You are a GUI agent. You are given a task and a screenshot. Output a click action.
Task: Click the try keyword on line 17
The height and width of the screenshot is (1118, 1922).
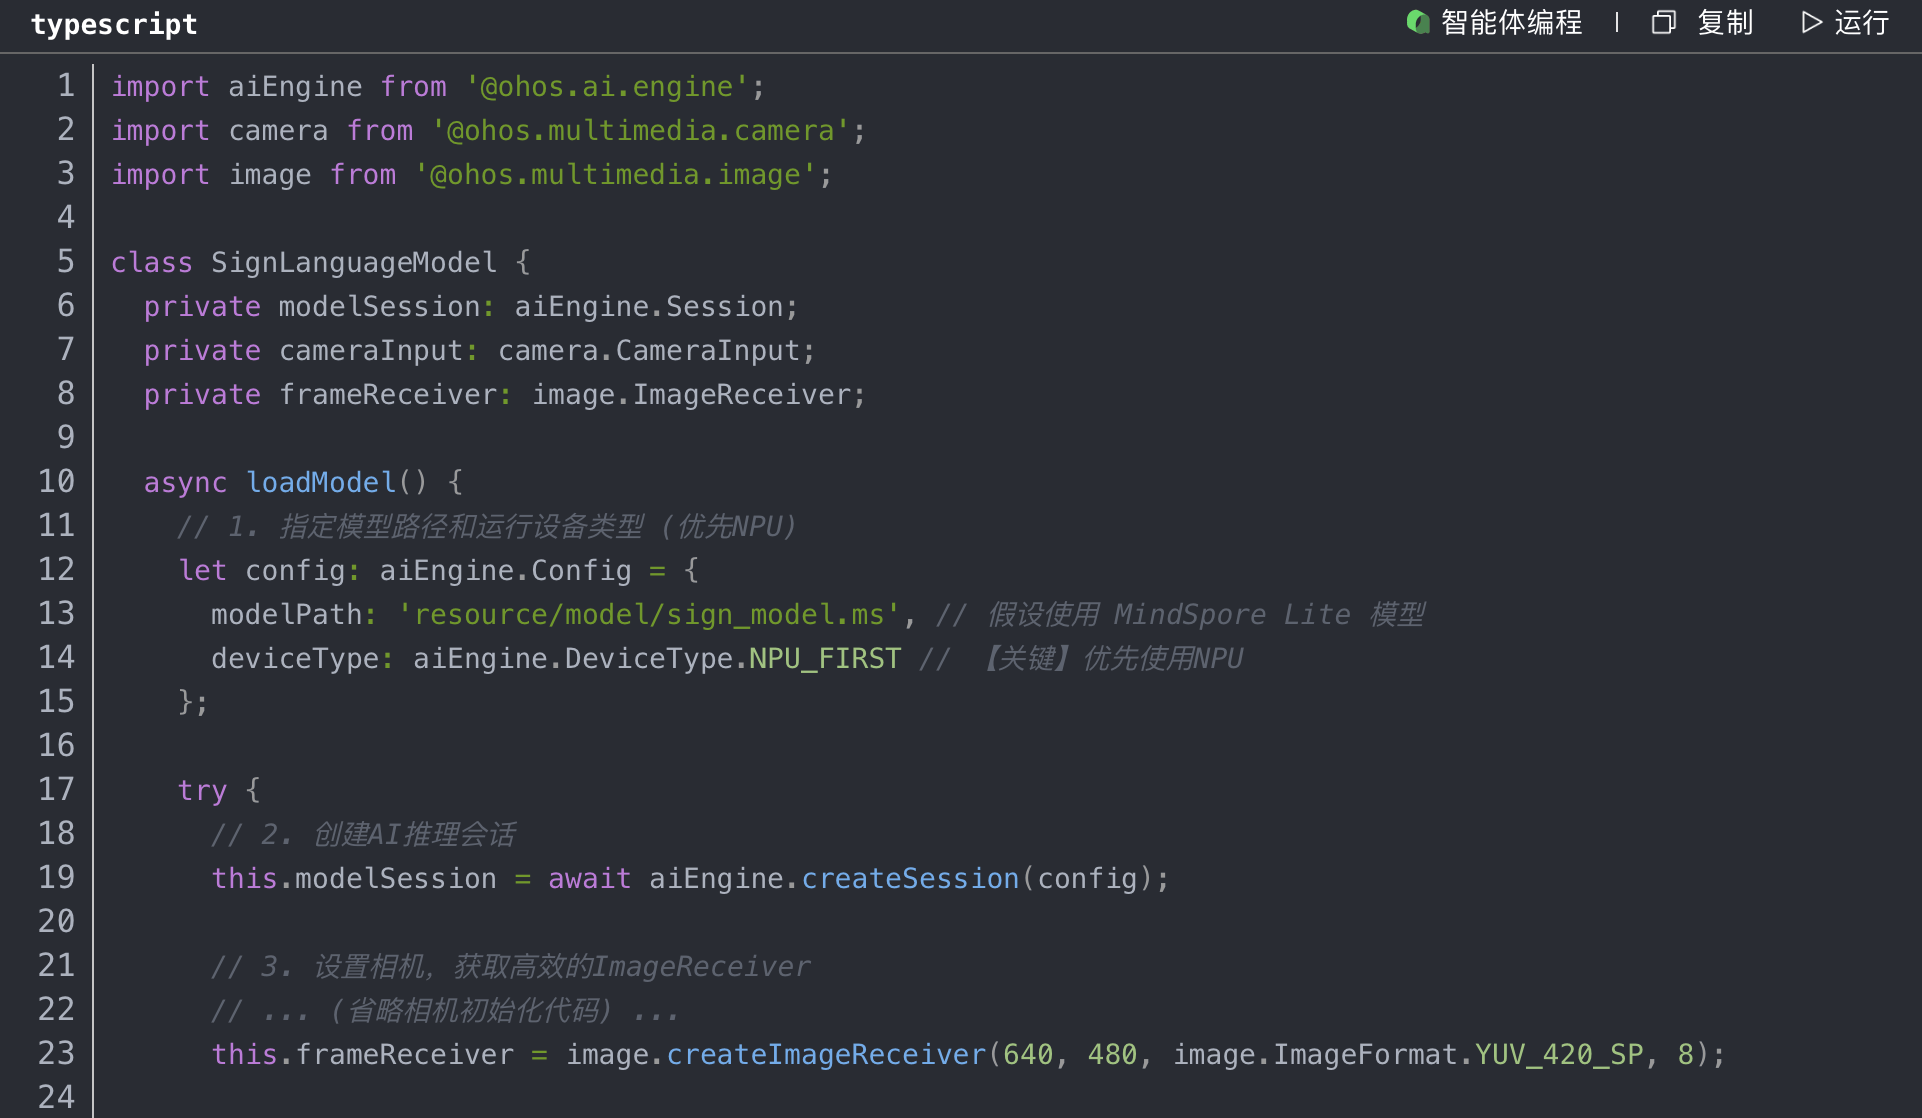tap(202, 790)
